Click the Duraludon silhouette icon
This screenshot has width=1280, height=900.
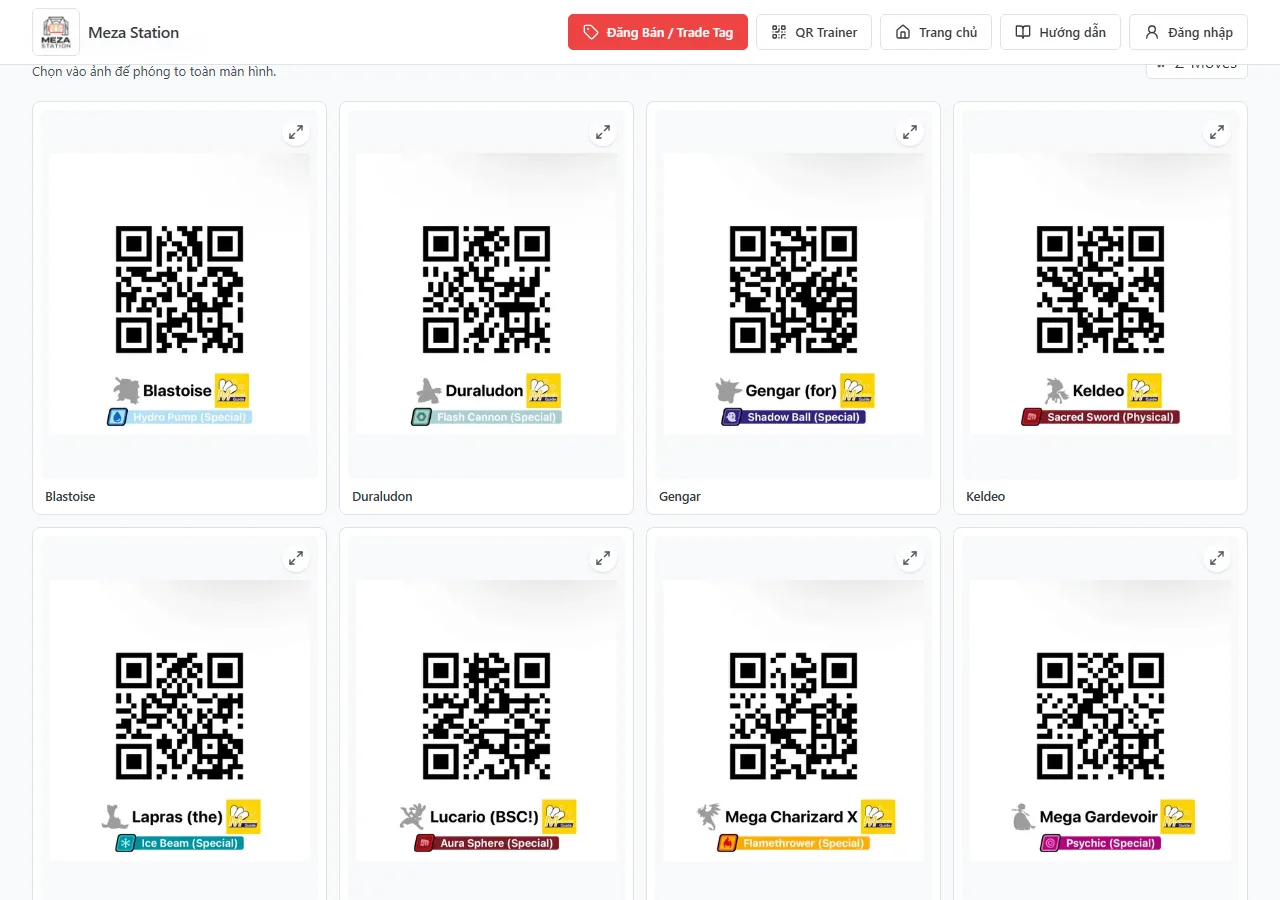[x=429, y=390]
